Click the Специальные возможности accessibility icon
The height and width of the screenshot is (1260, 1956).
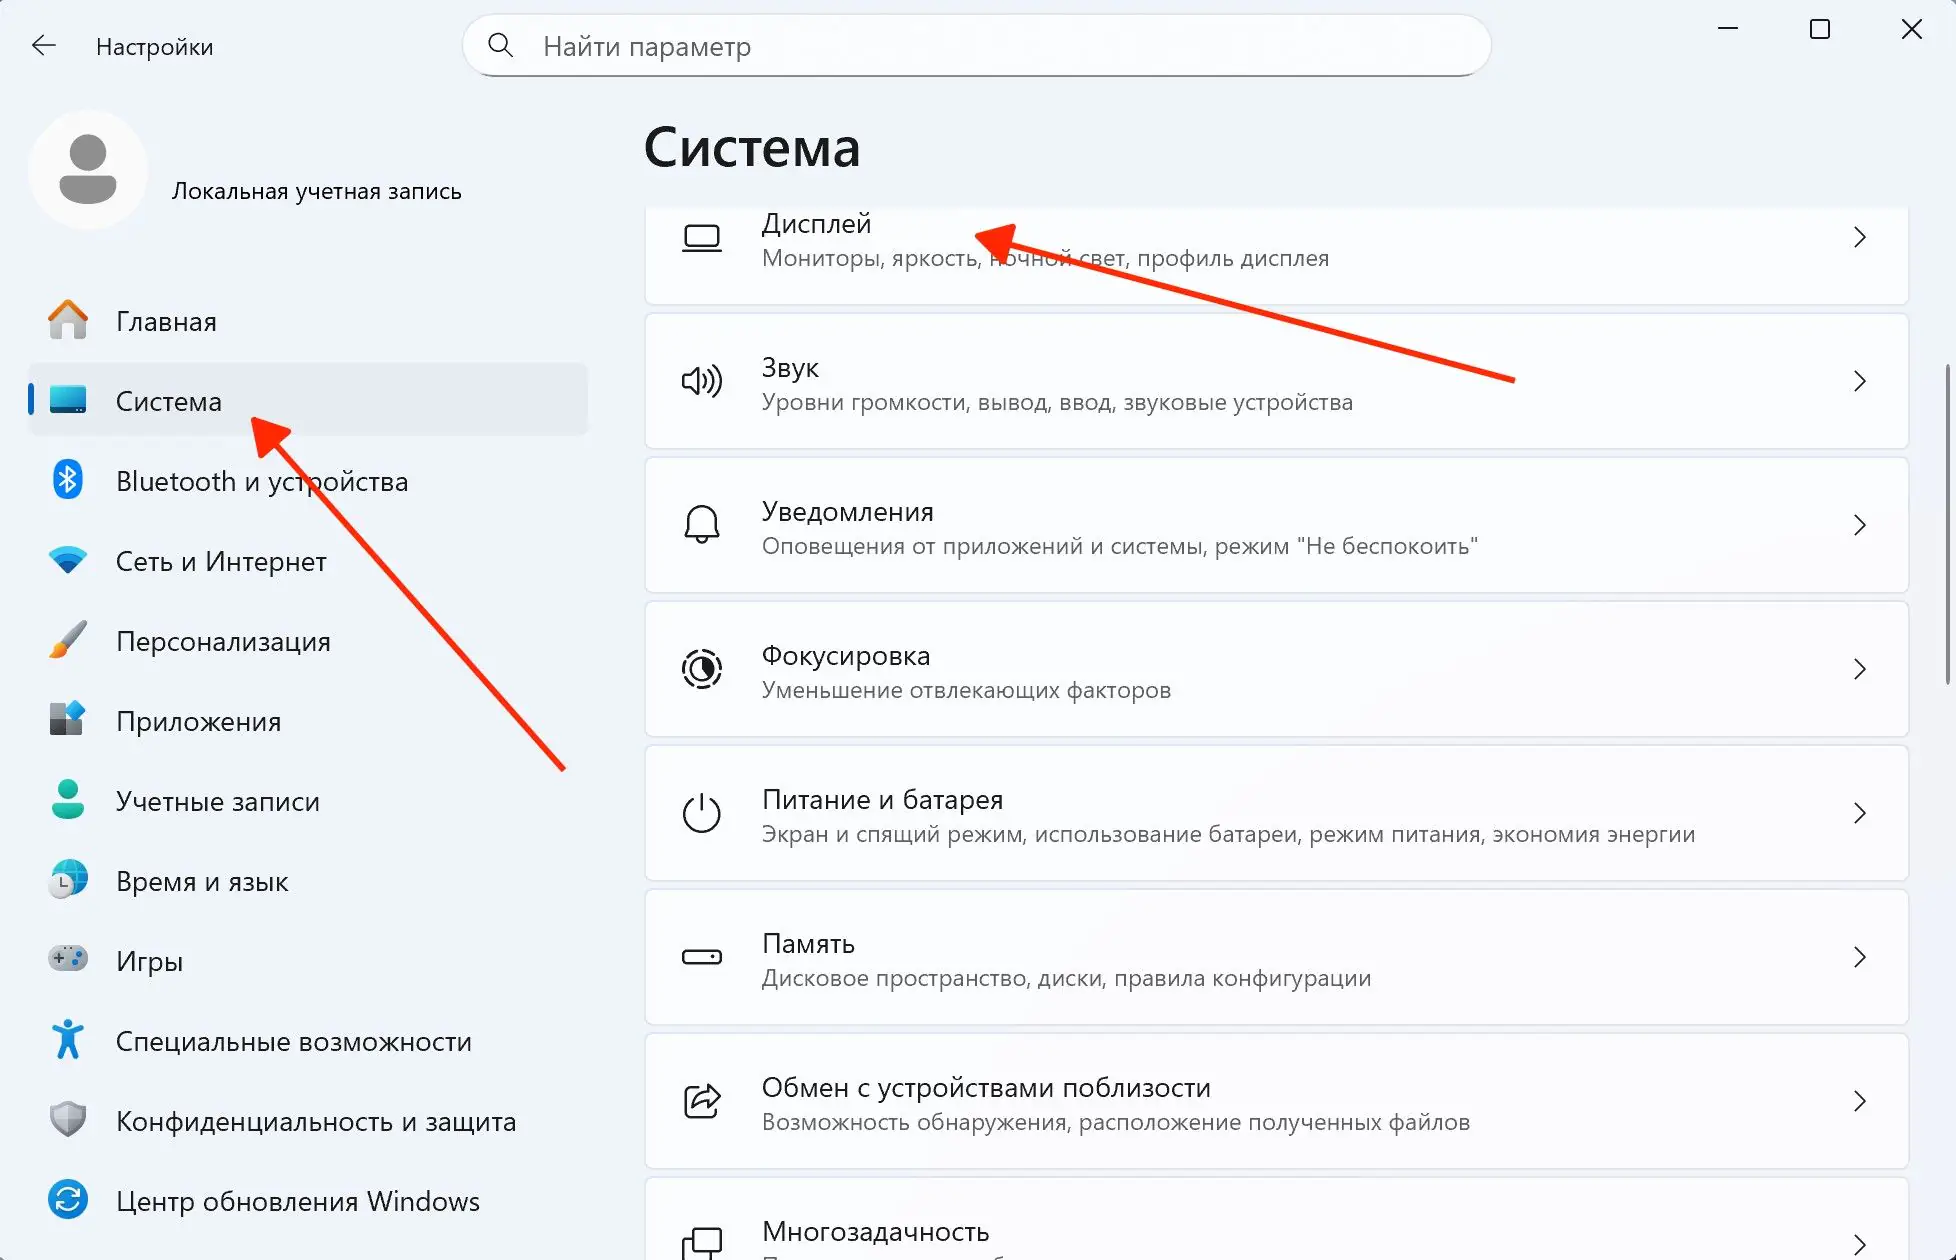click(68, 1040)
